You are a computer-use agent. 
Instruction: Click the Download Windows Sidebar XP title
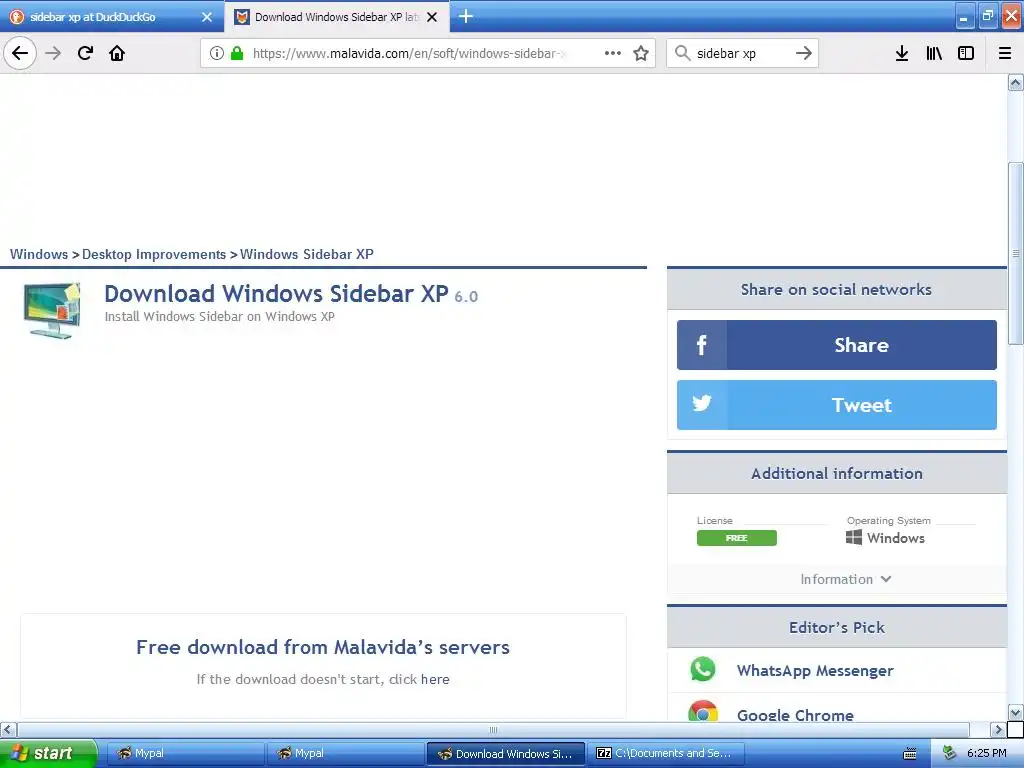276,294
